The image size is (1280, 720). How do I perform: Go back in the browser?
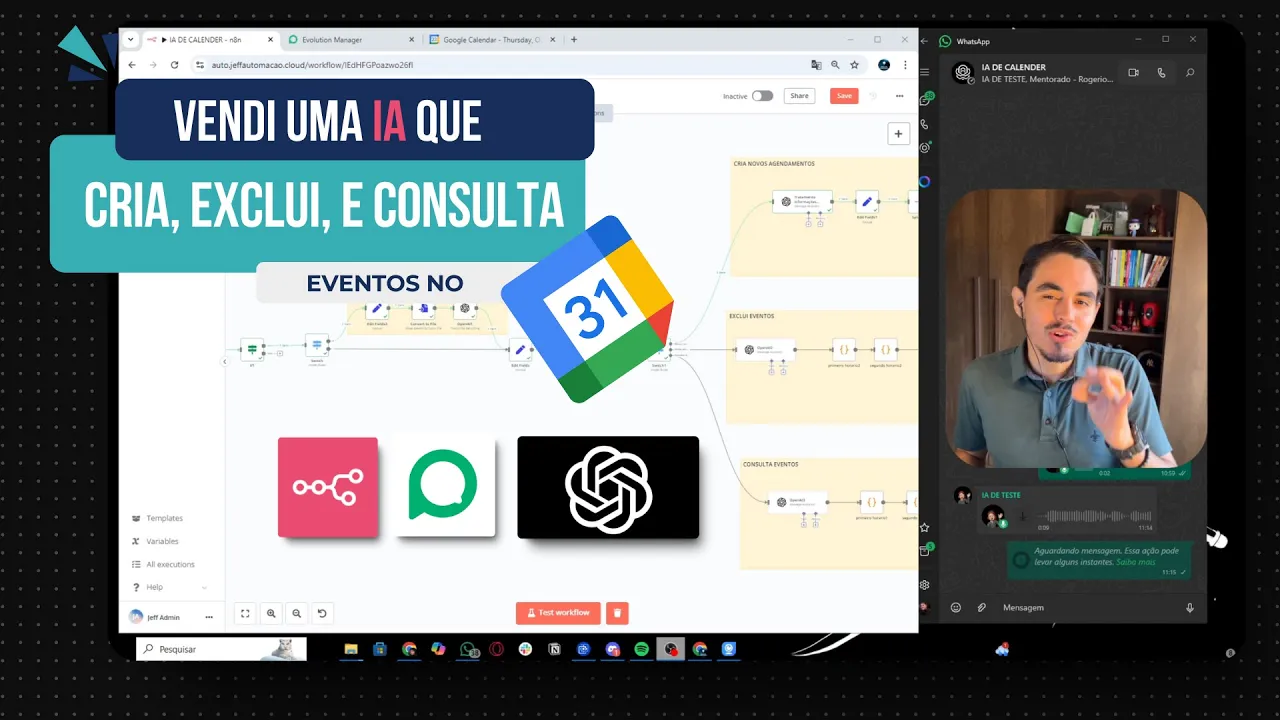coord(132,65)
